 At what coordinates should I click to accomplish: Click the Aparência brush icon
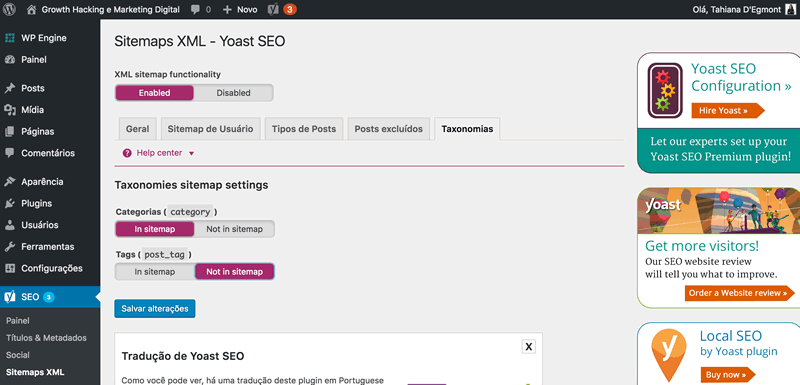[9, 182]
